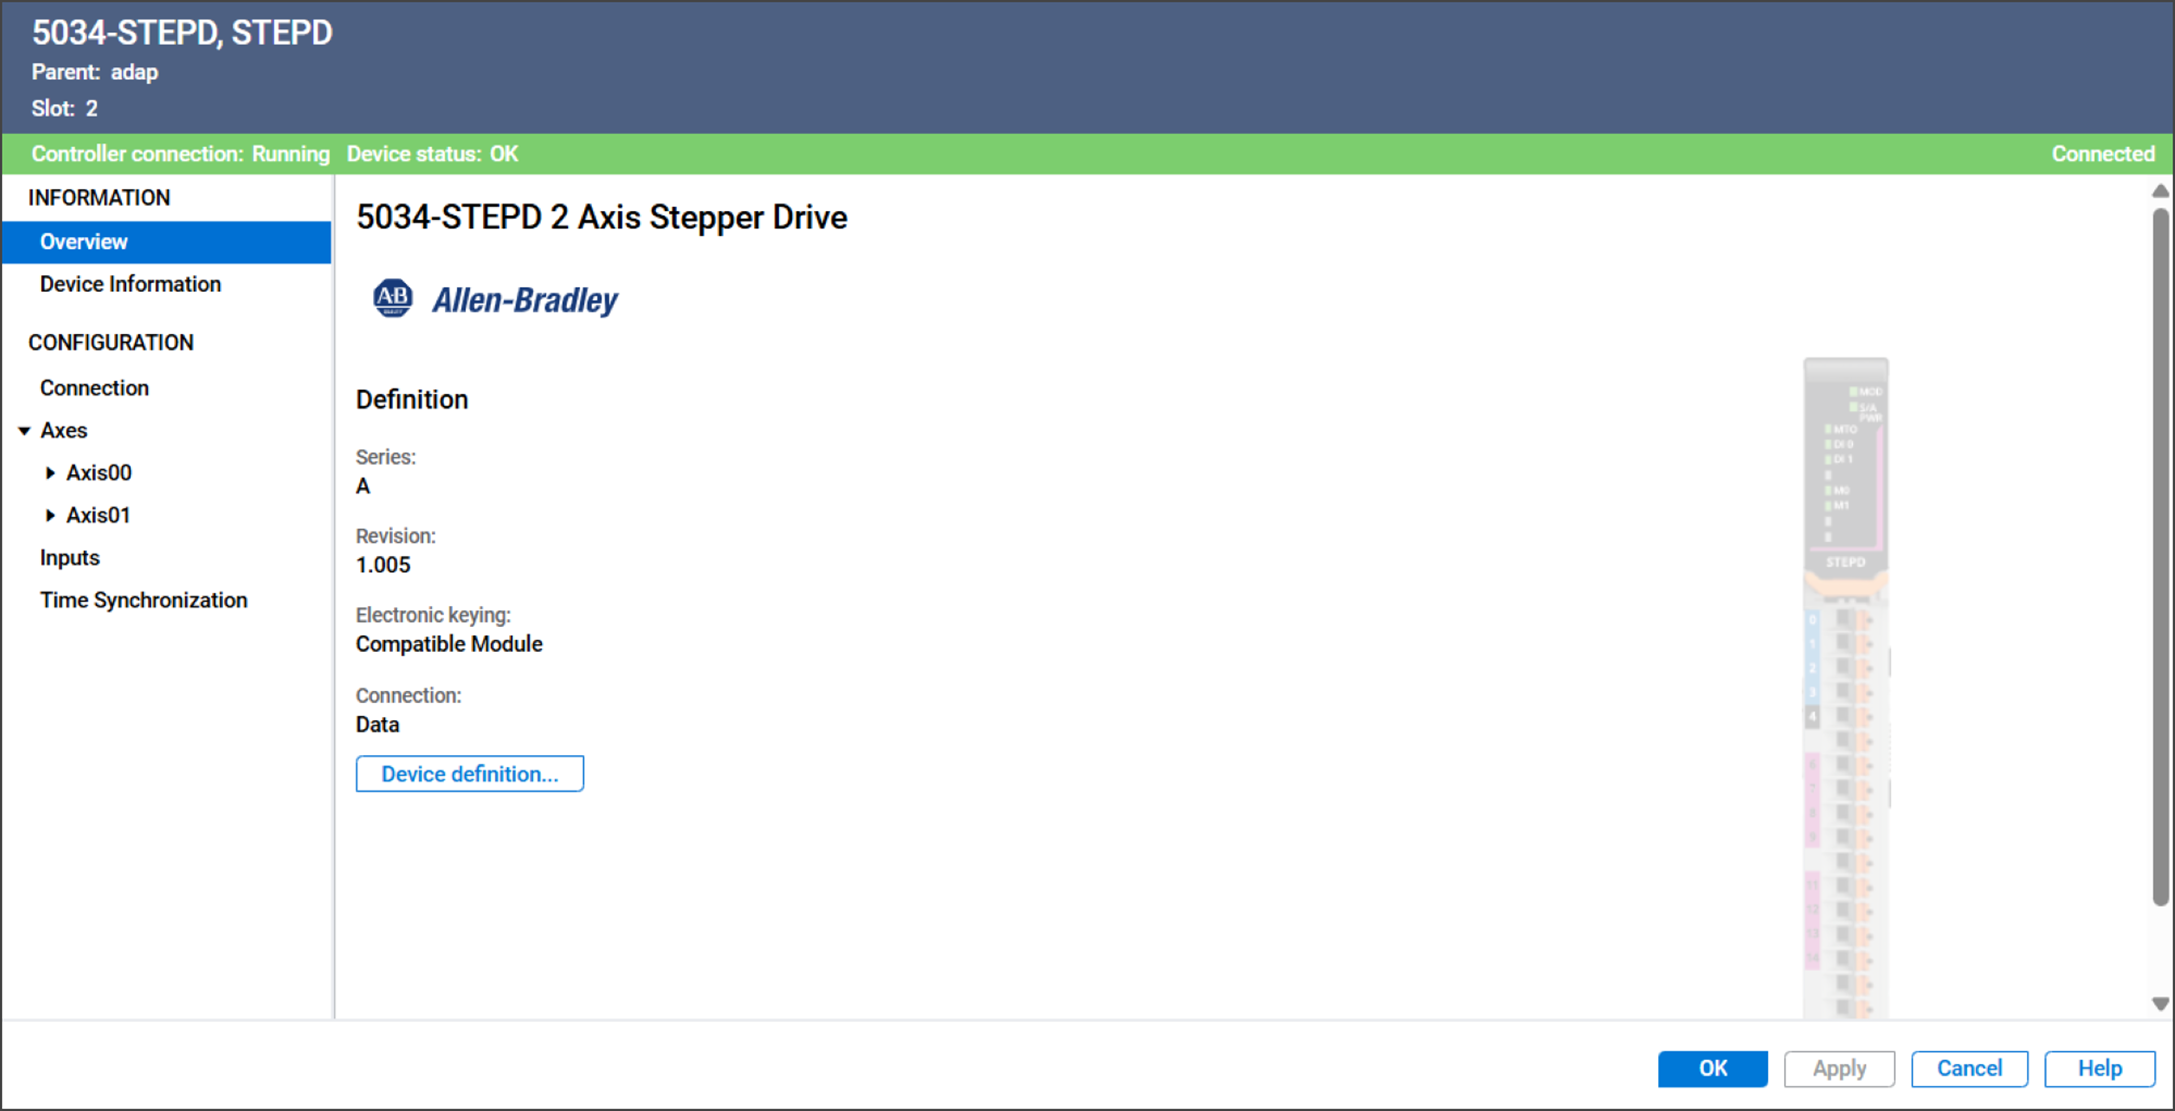Image resolution: width=2175 pixels, height=1111 pixels.
Task: Expand the Axis01 node arrow
Action: tap(50, 516)
